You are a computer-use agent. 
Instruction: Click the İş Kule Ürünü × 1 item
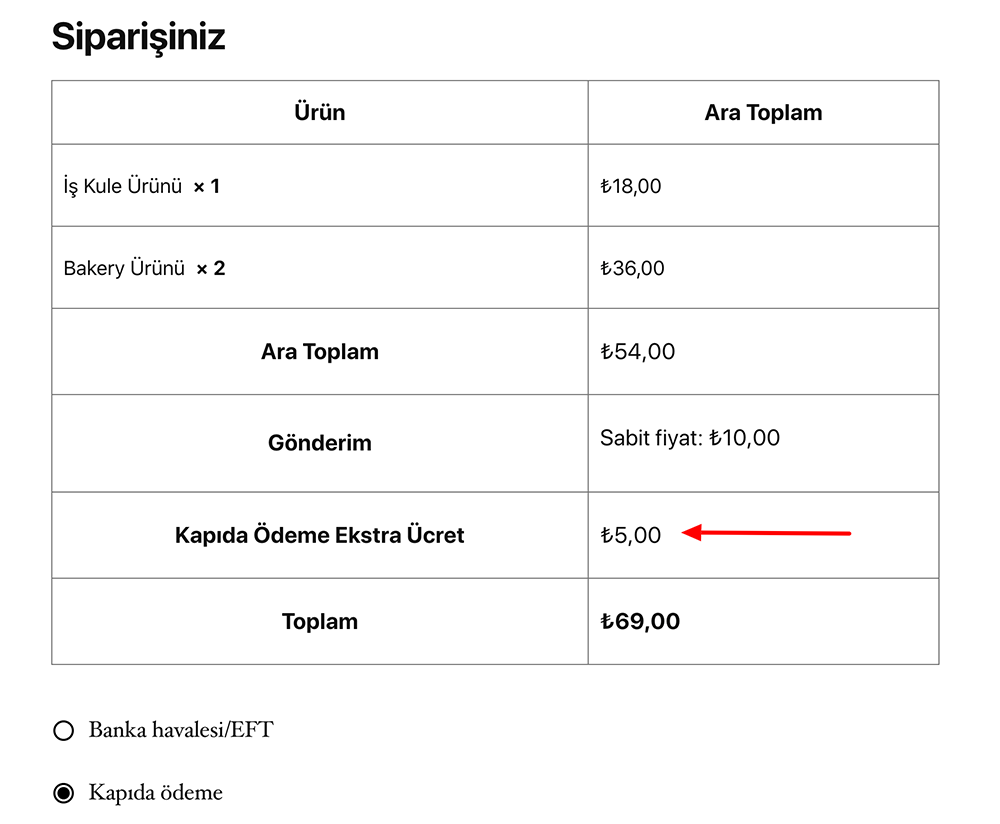141,186
